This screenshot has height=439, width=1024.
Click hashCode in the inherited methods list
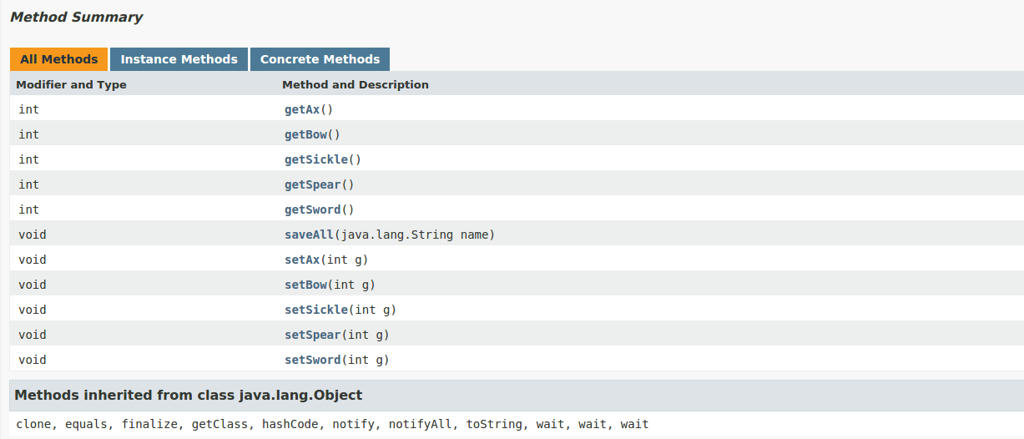pos(290,425)
